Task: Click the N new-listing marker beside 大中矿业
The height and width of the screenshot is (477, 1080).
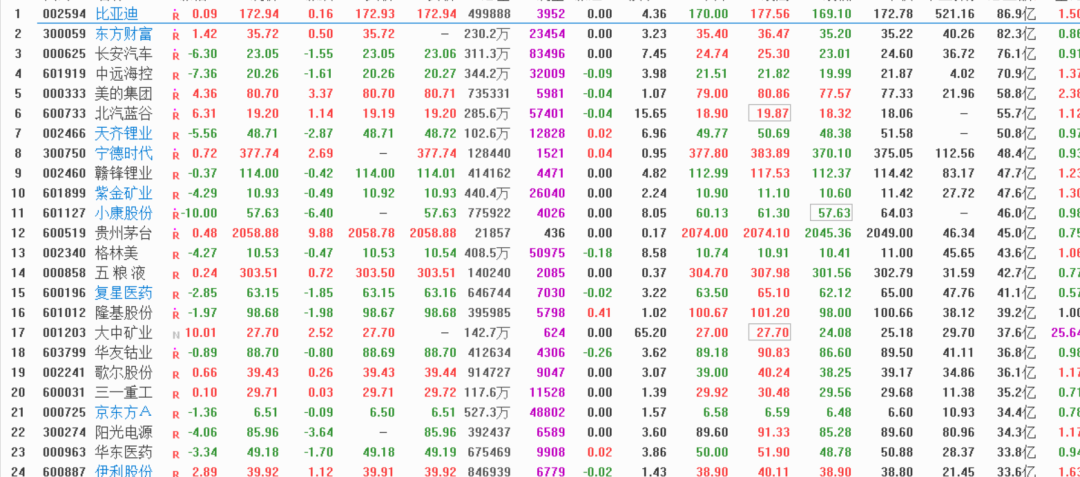Action: point(176,334)
